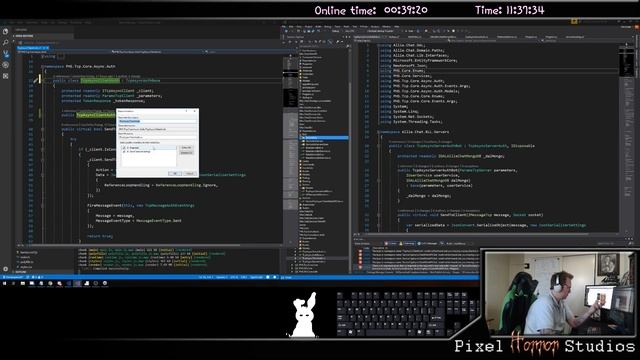Click the Select All button in the dialog
This screenshot has width=640, height=360.
(186, 147)
